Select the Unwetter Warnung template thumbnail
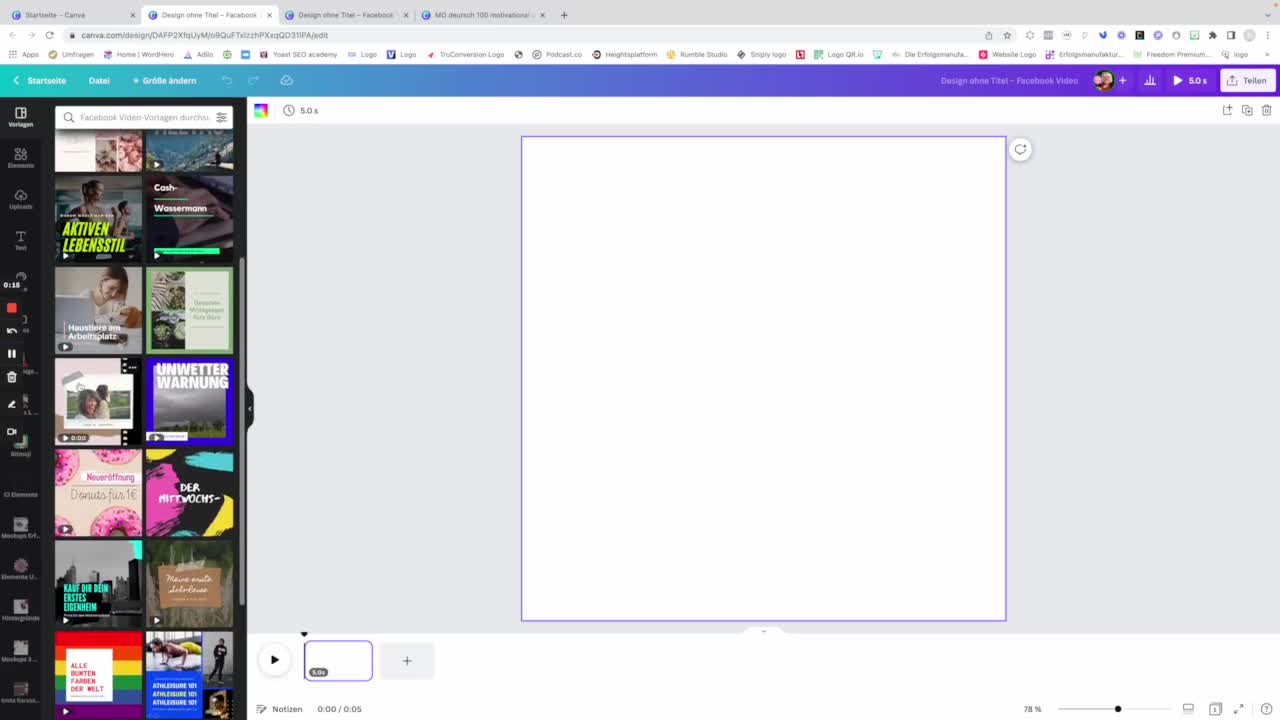This screenshot has width=1280, height=720. click(x=190, y=401)
